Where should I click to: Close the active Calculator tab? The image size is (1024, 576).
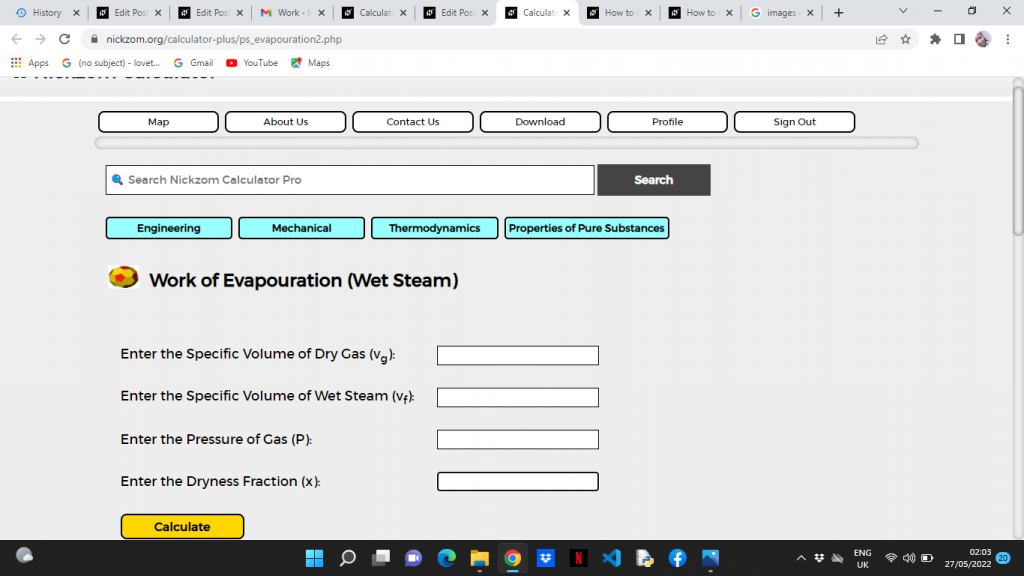566,12
